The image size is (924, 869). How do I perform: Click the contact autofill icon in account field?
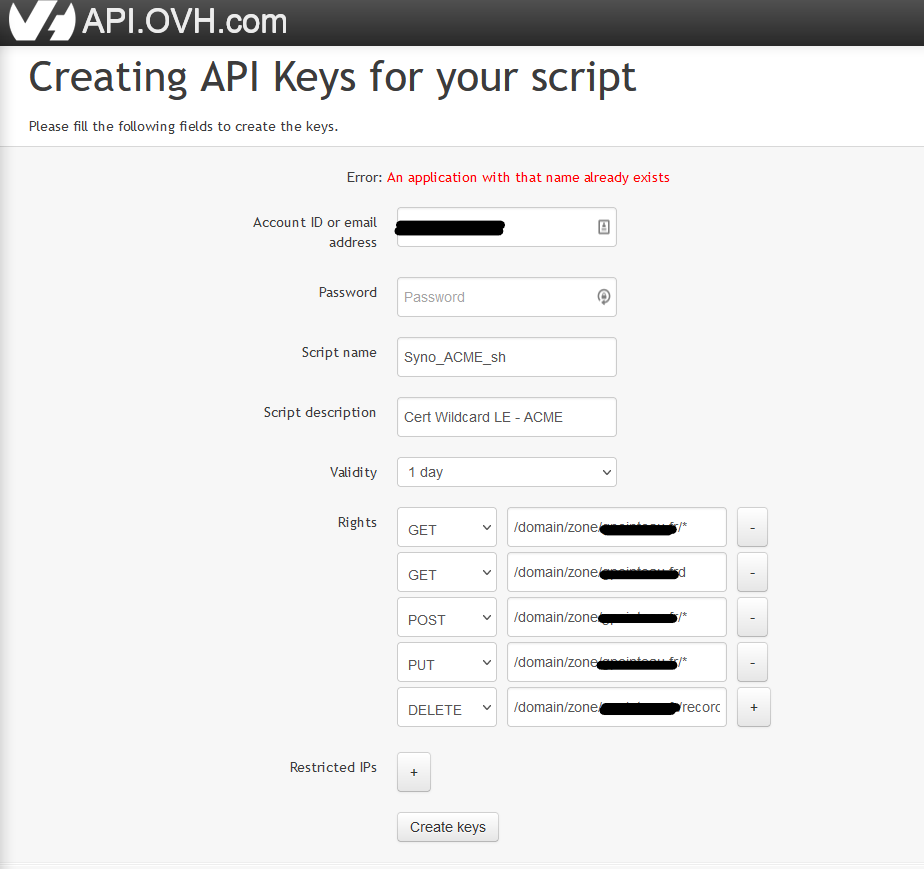pyautogui.click(x=603, y=227)
